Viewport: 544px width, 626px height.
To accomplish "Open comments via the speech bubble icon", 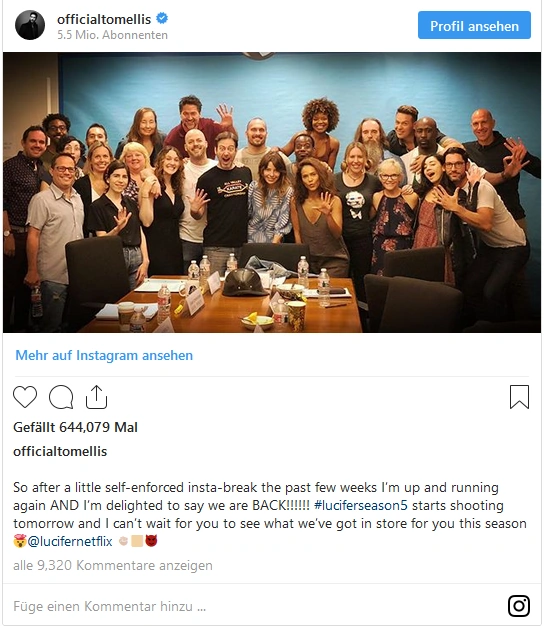I will click(61, 397).
